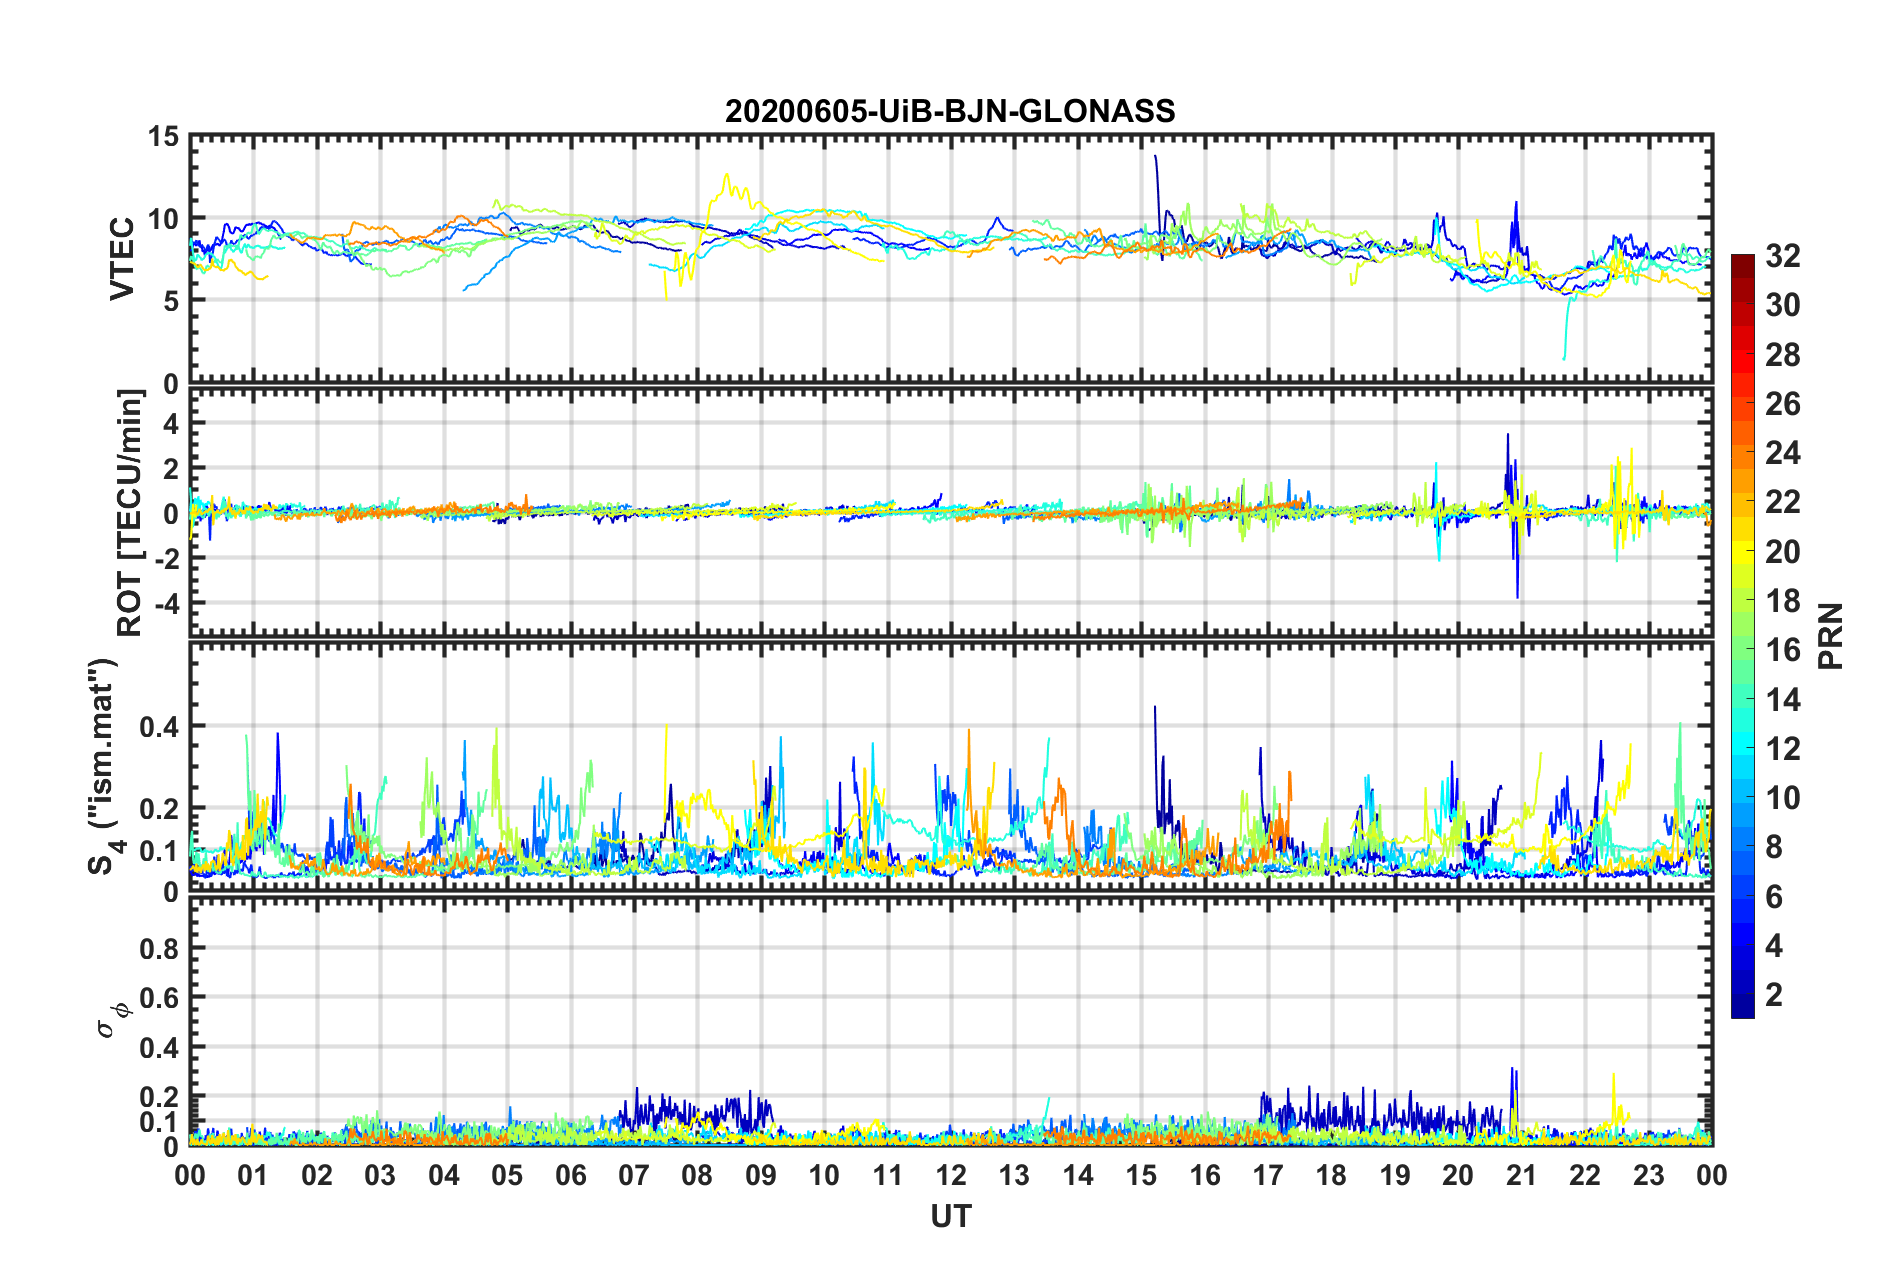
Task: Click VTEC axis tick label 15
Action: pos(162,137)
